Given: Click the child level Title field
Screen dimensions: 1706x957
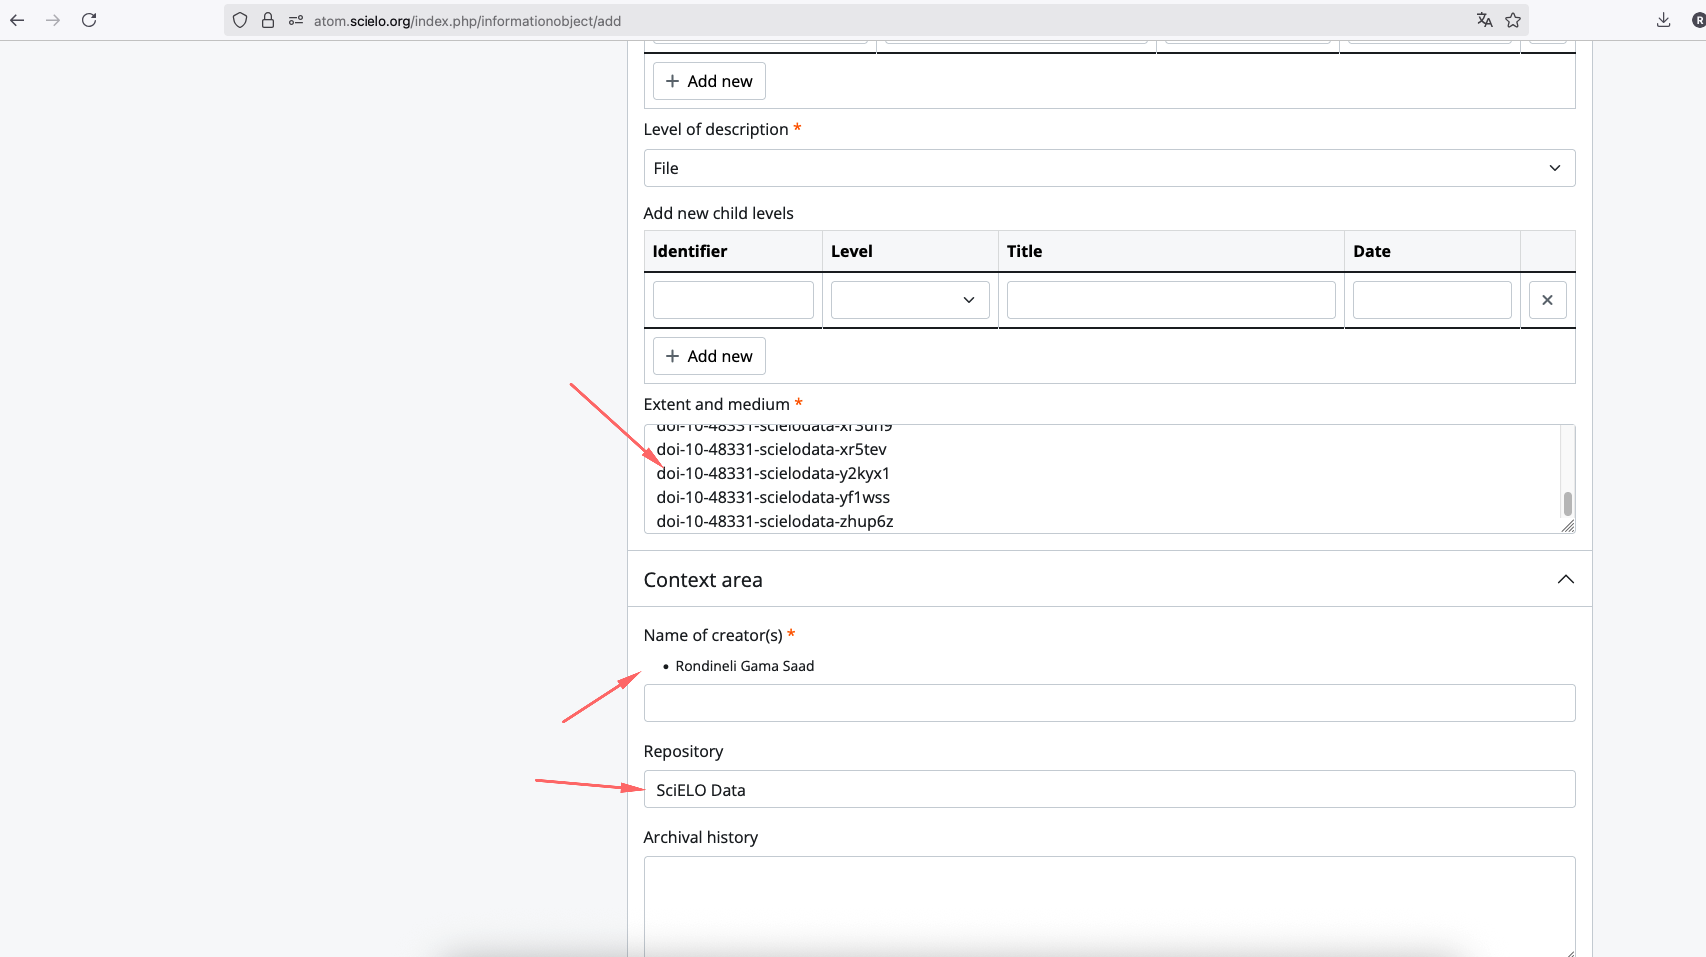Looking at the screenshot, I should click(1170, 300).
